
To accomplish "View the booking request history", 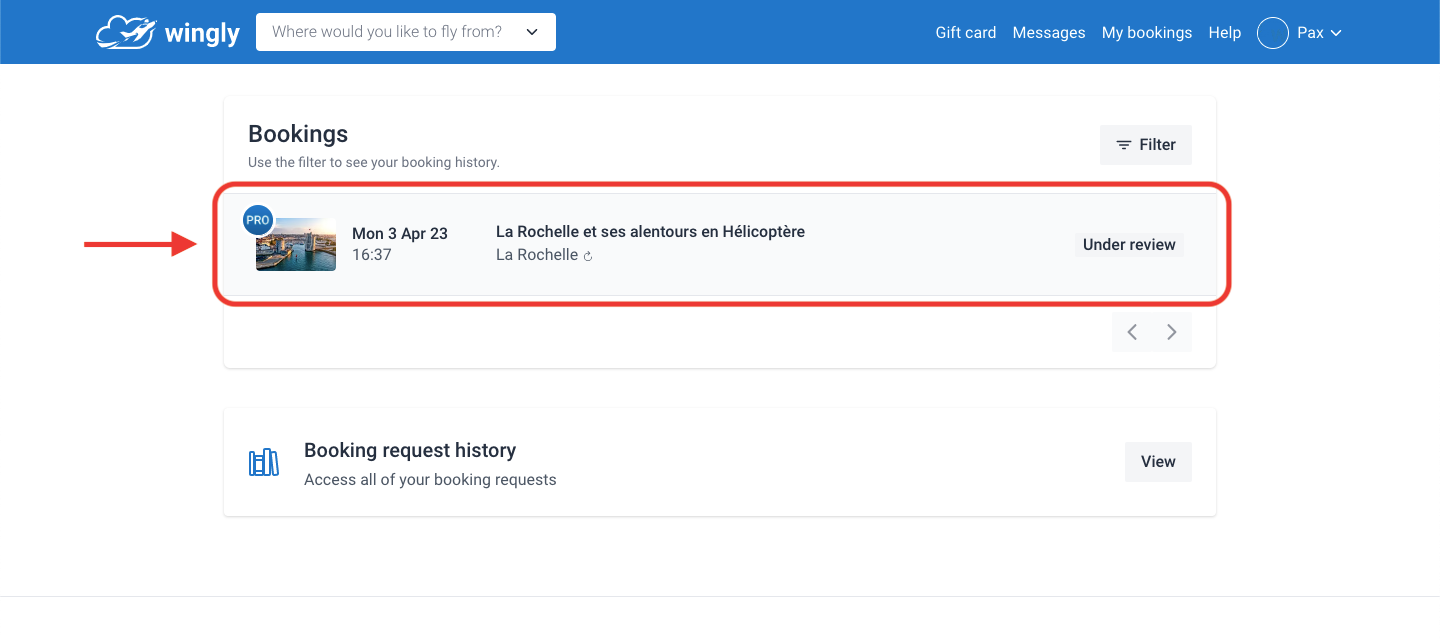I will tap(1158, 462).
